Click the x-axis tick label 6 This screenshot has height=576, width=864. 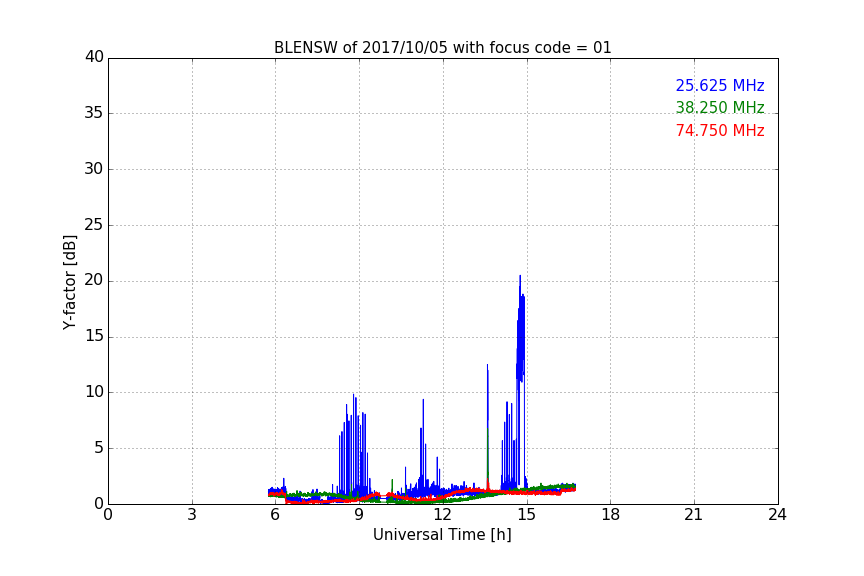(x=275, y=515)
